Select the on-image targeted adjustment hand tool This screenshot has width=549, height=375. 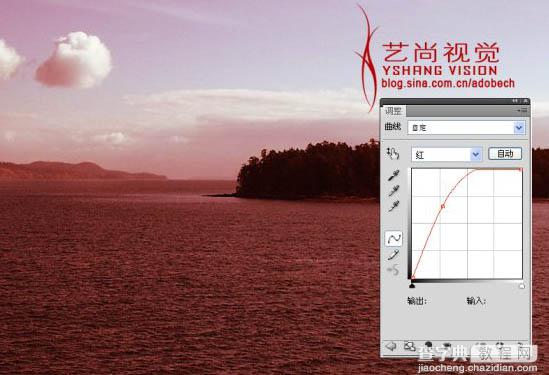393,154
